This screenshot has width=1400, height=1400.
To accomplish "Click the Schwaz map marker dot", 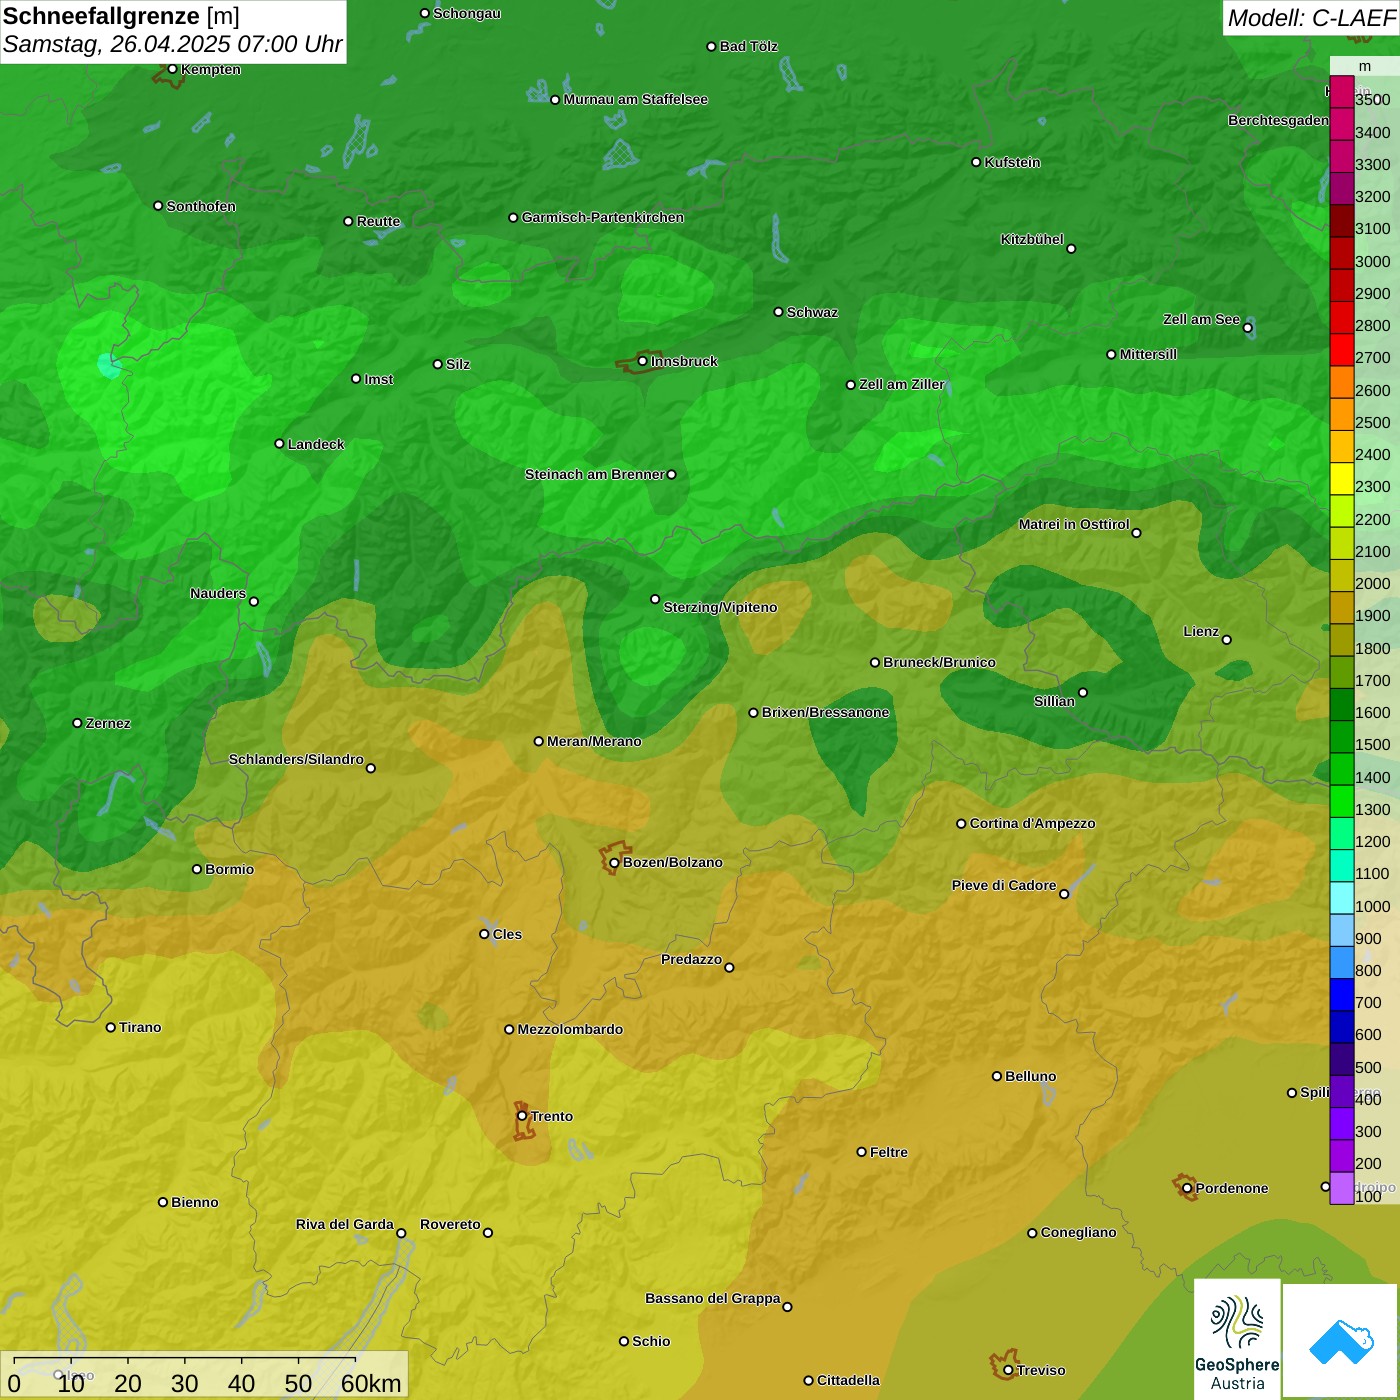I will (x=778, y=311).
